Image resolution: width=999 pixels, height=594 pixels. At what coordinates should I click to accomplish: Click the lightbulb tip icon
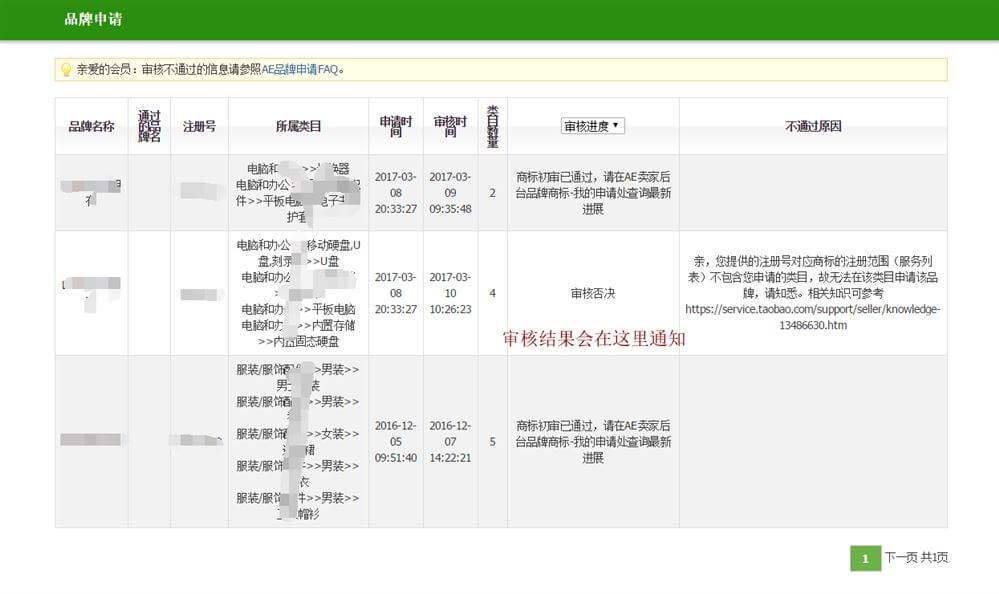pyautogui.click(x=66, y=70)
